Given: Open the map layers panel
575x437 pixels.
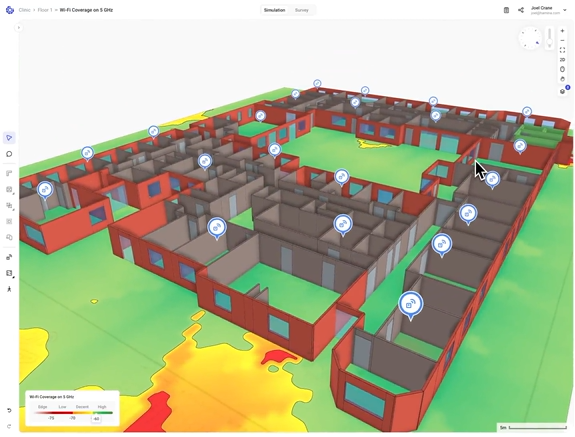Looking at the screenshot, I should coord(563,91).
